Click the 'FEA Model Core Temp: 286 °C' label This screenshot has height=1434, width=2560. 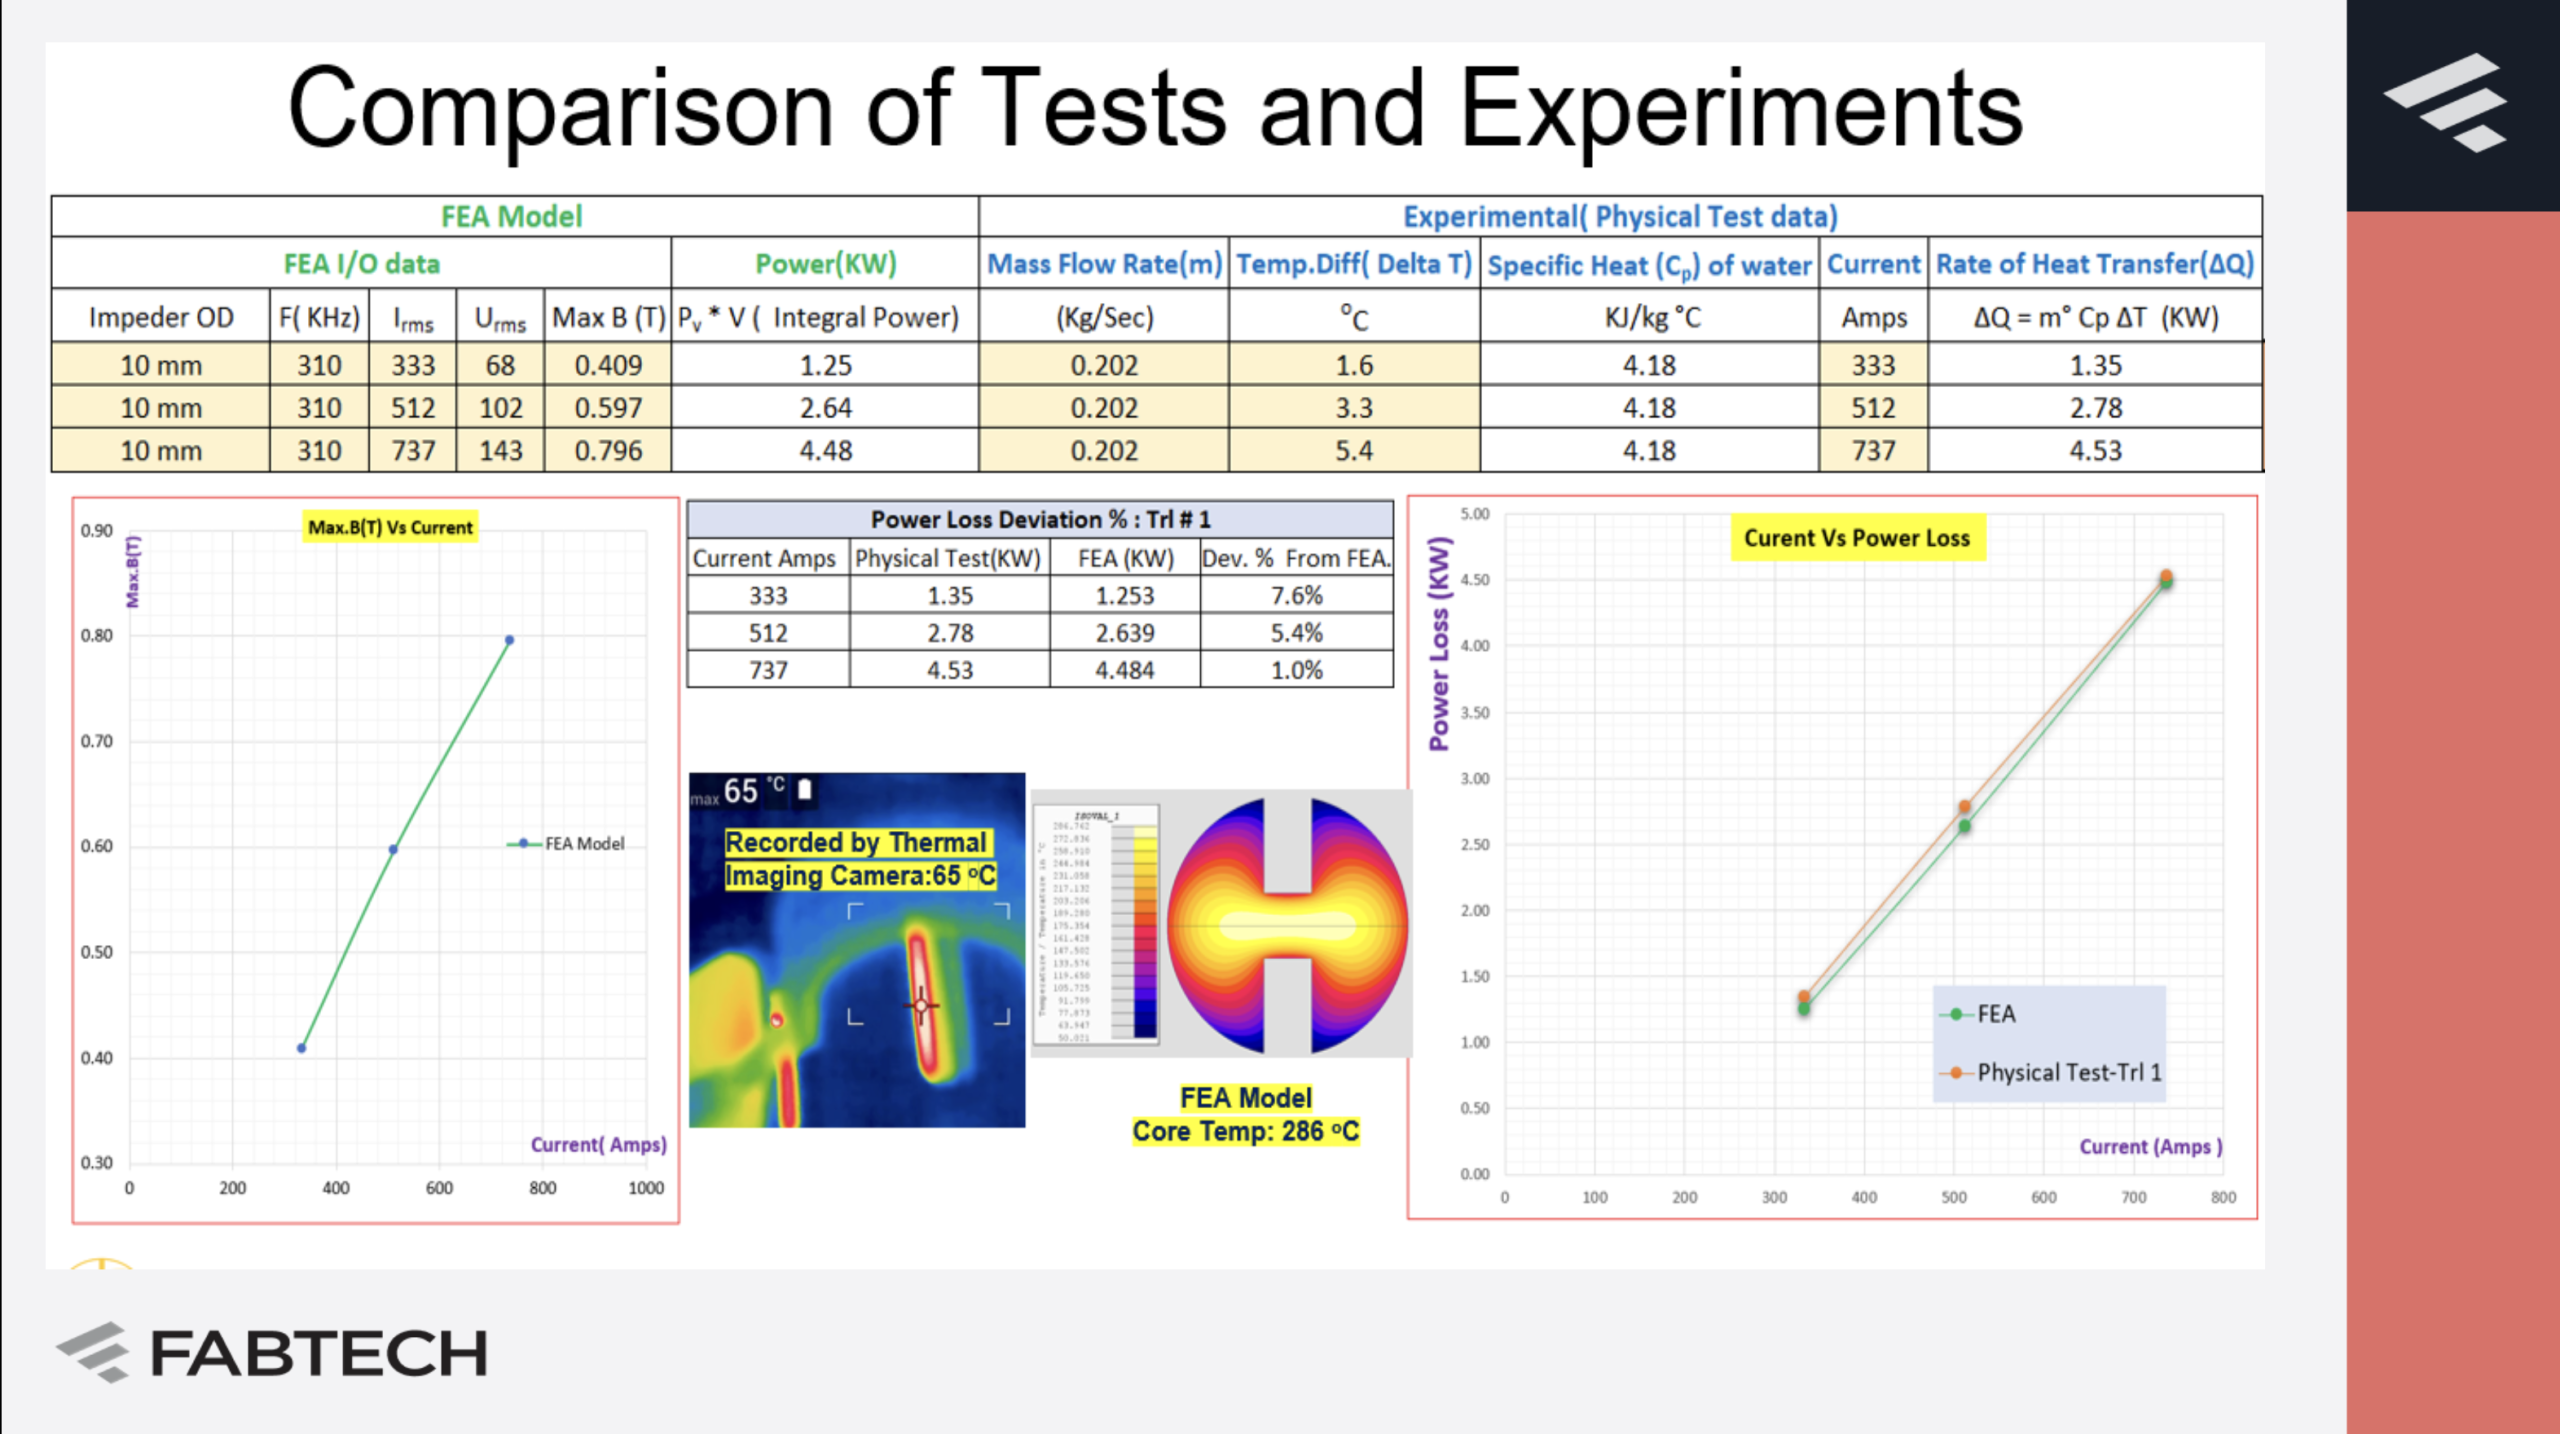point(1245,1114)
